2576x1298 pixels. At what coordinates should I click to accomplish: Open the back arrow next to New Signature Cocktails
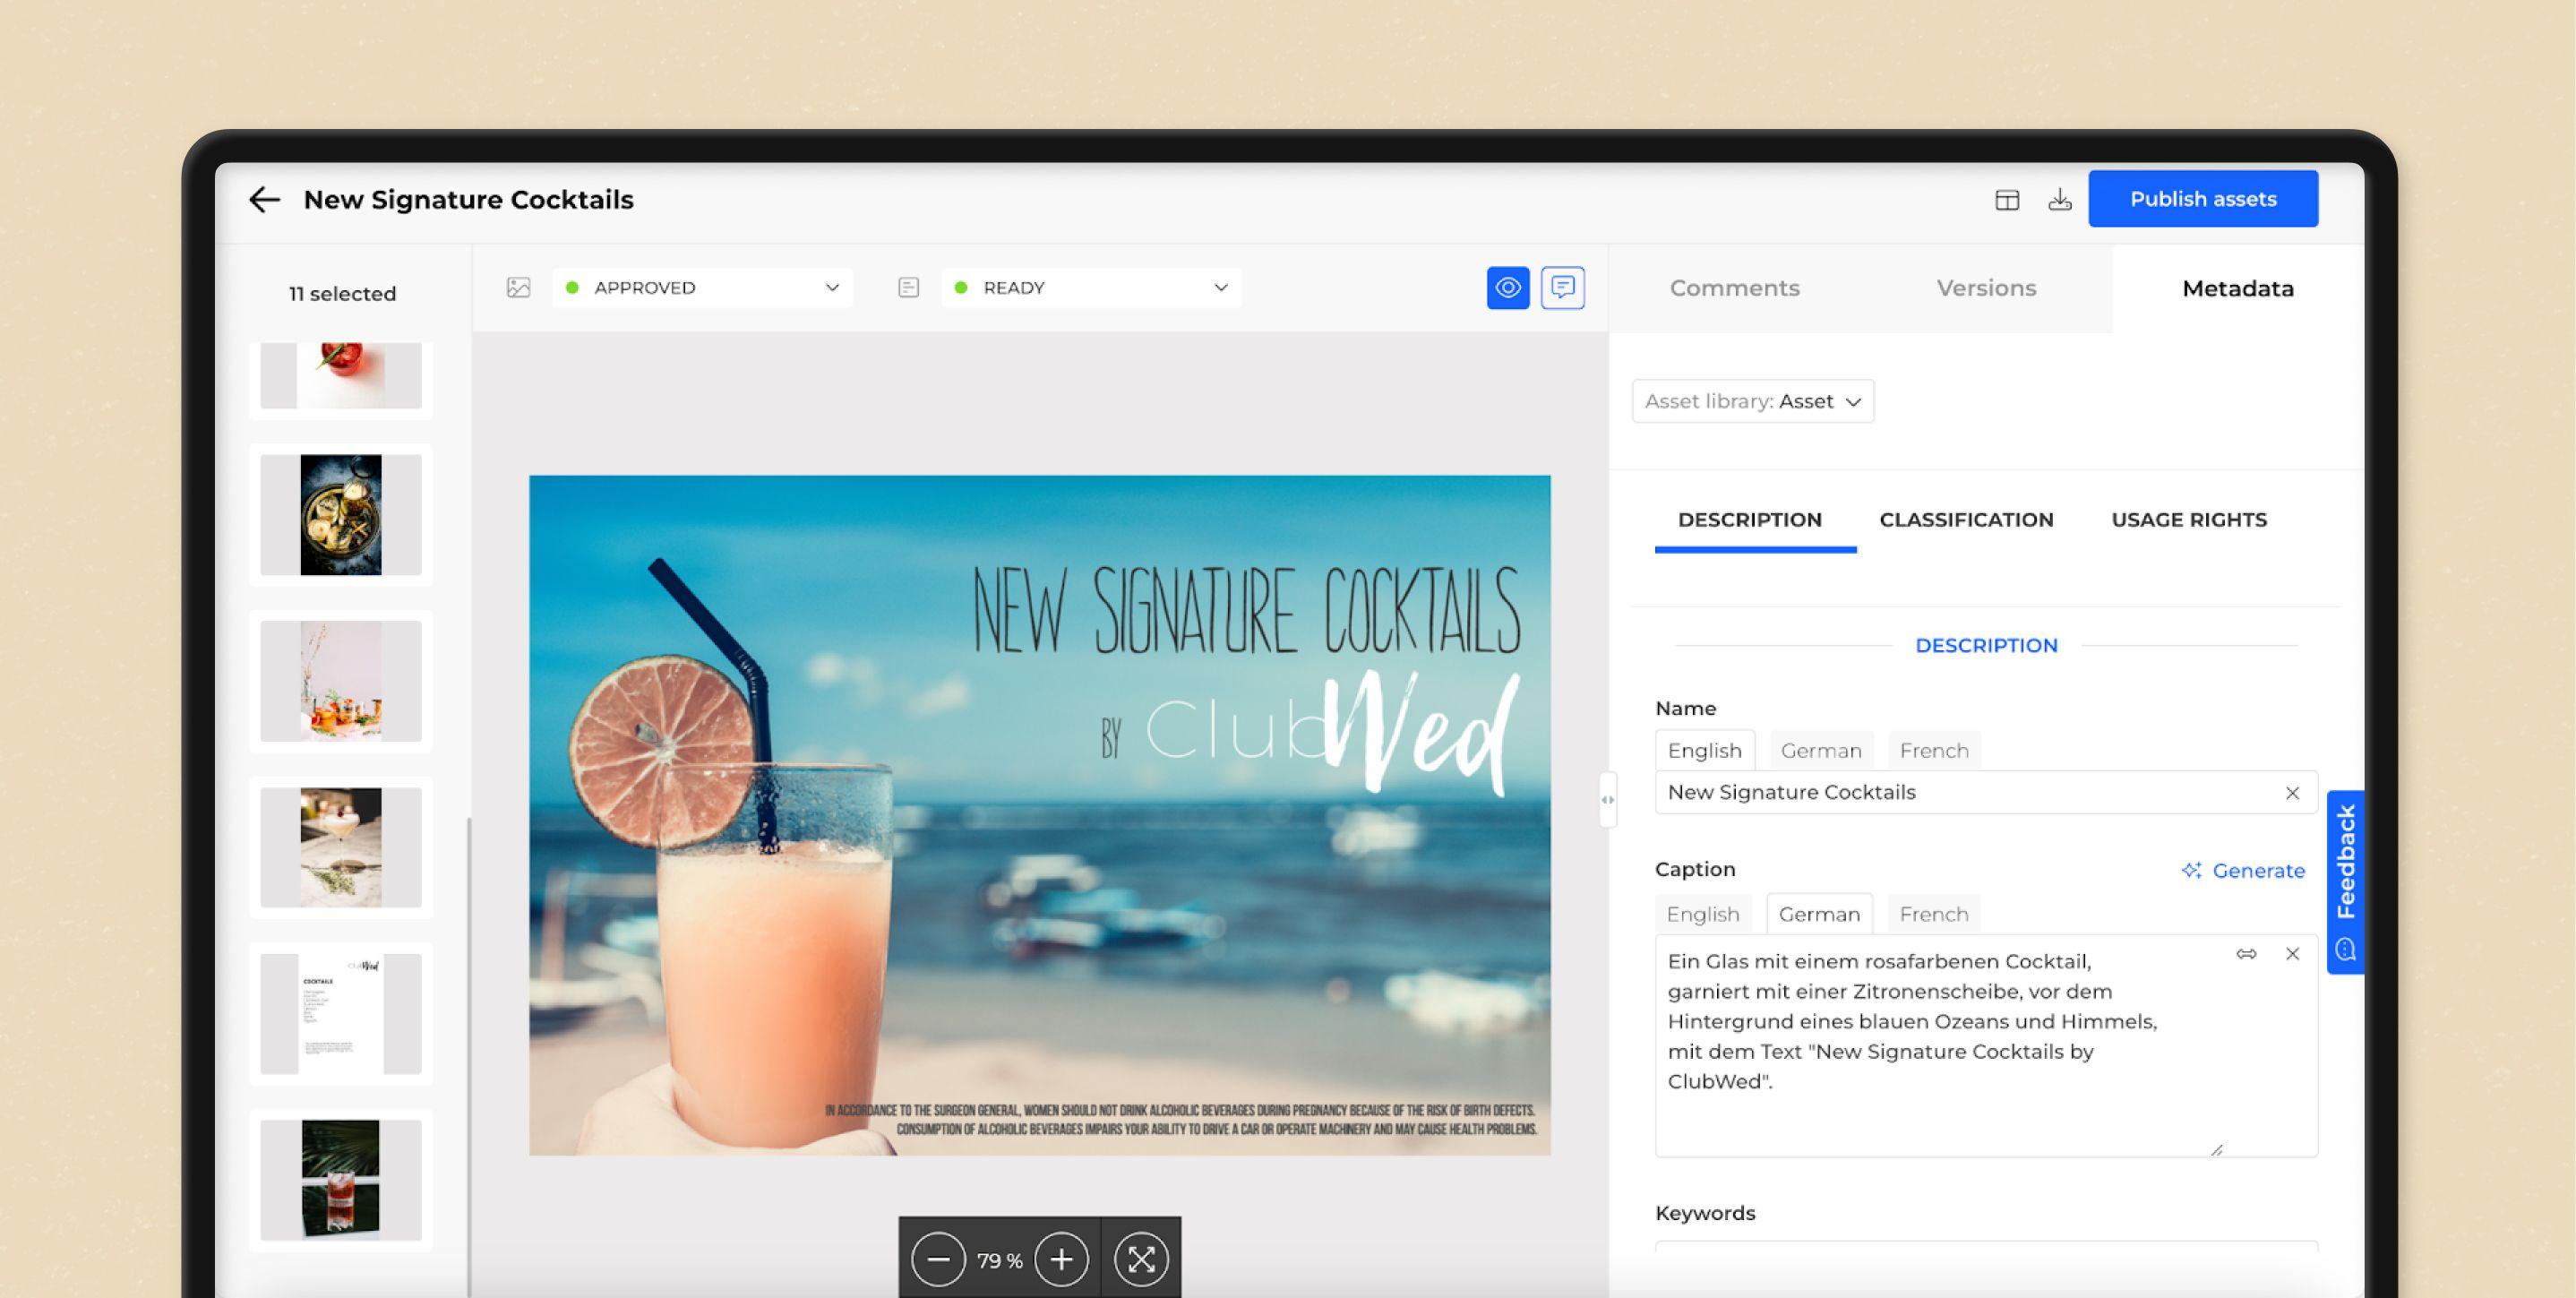pos(264,199)
